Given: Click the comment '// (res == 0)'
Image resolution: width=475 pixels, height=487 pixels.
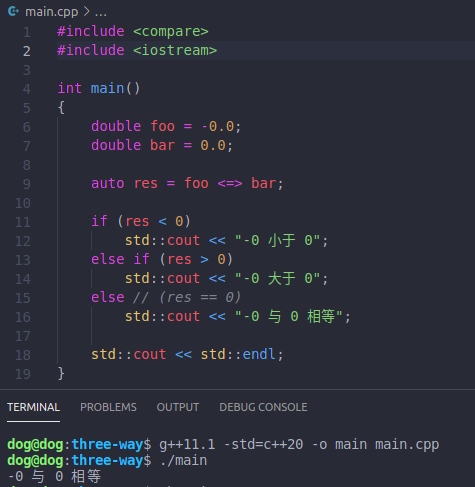Looking at the screenshot, I should (x=187, y=298).
